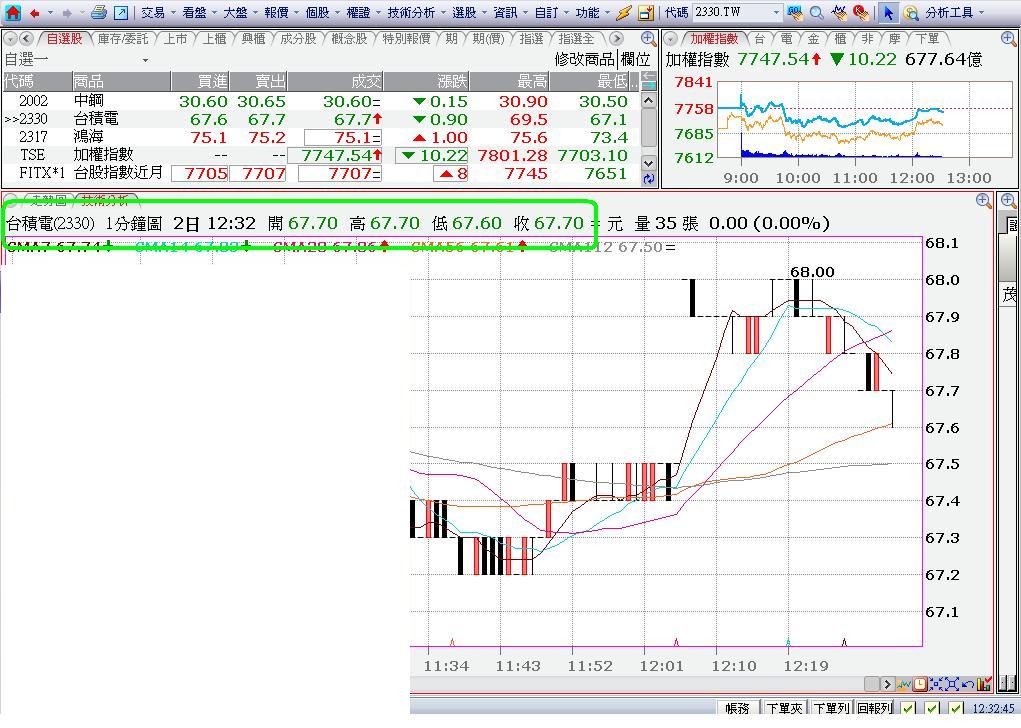Toggle the third green checkmark in status bar

point(956,708)
